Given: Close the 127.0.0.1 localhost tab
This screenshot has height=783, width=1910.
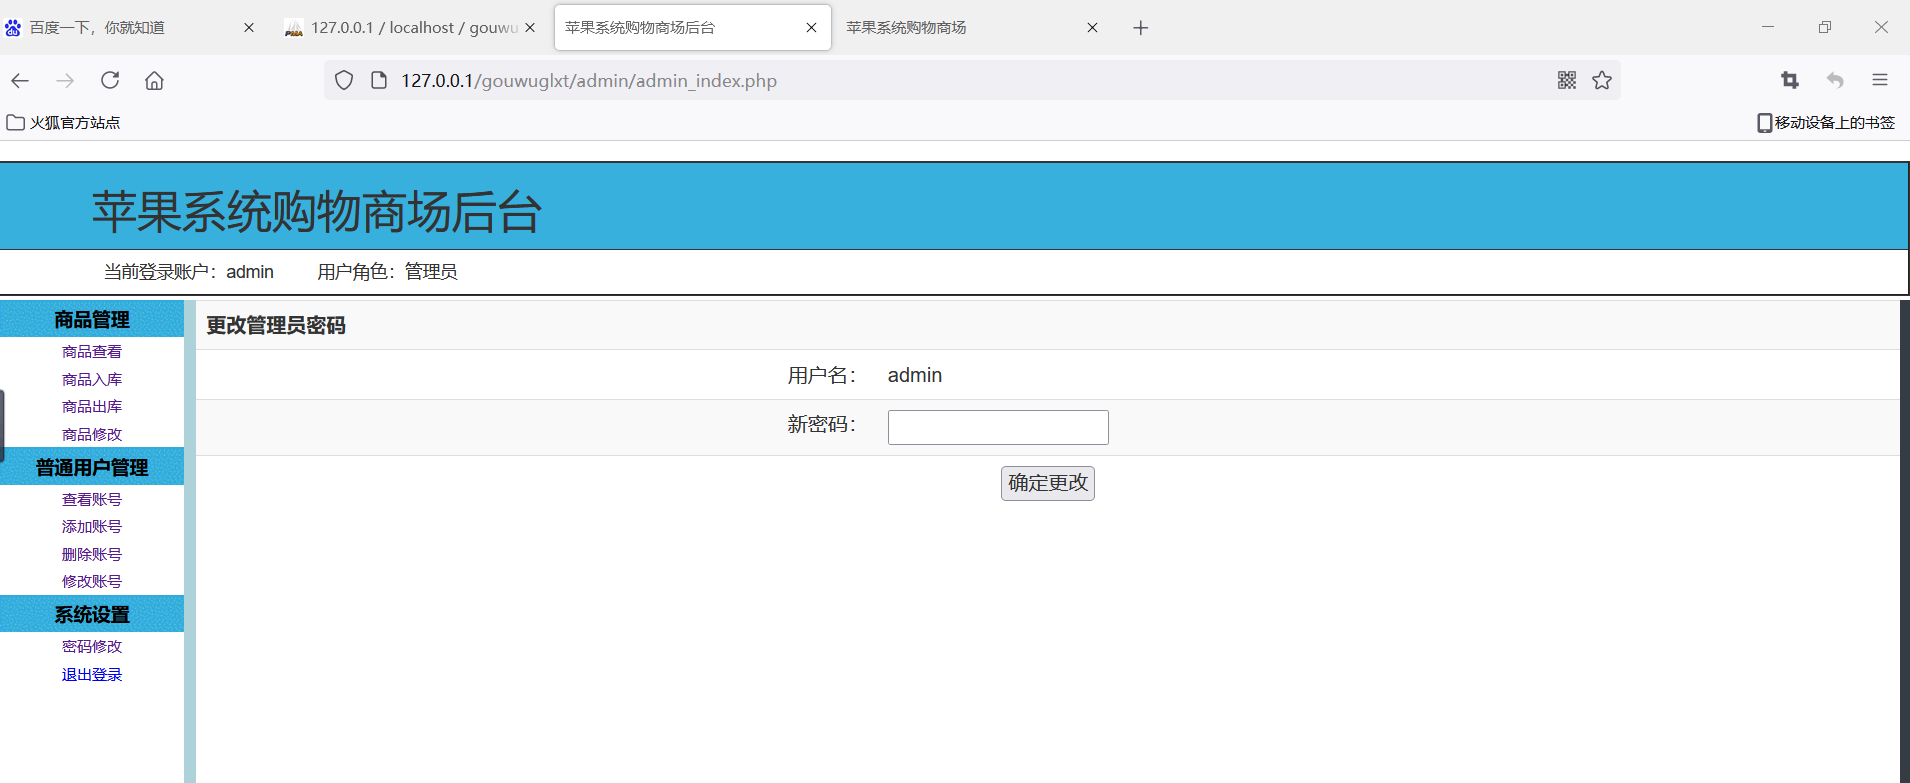Looking at the screenshot, I should [x=530, y=28].
